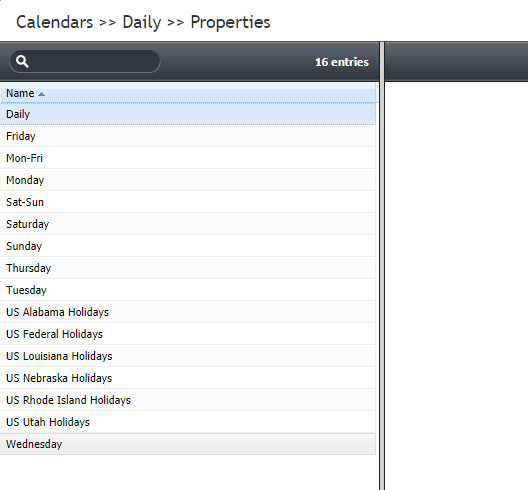Pick the Saturday calendar row

coord(188,224)
